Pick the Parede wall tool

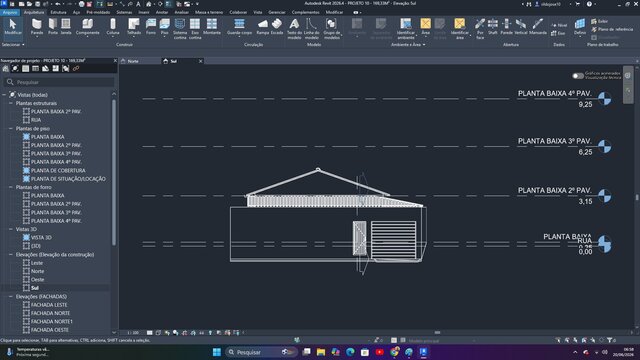pos(37,27)
